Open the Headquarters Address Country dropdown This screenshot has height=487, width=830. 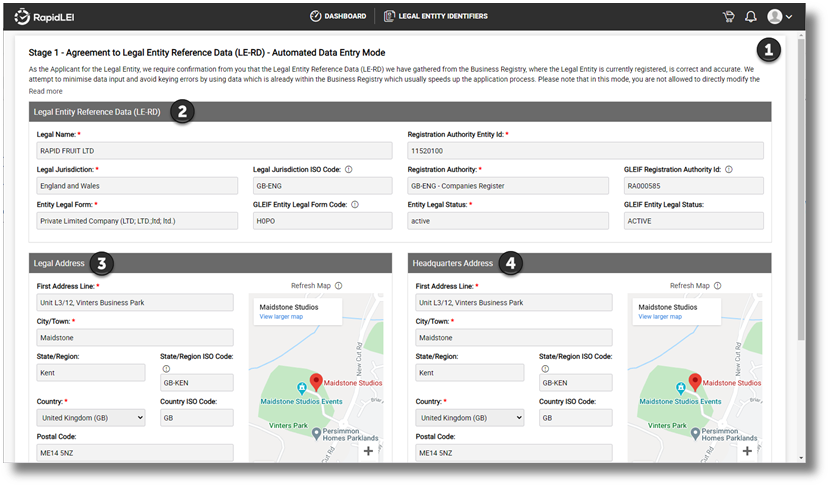pyautogui.click(x=469, y=418)
